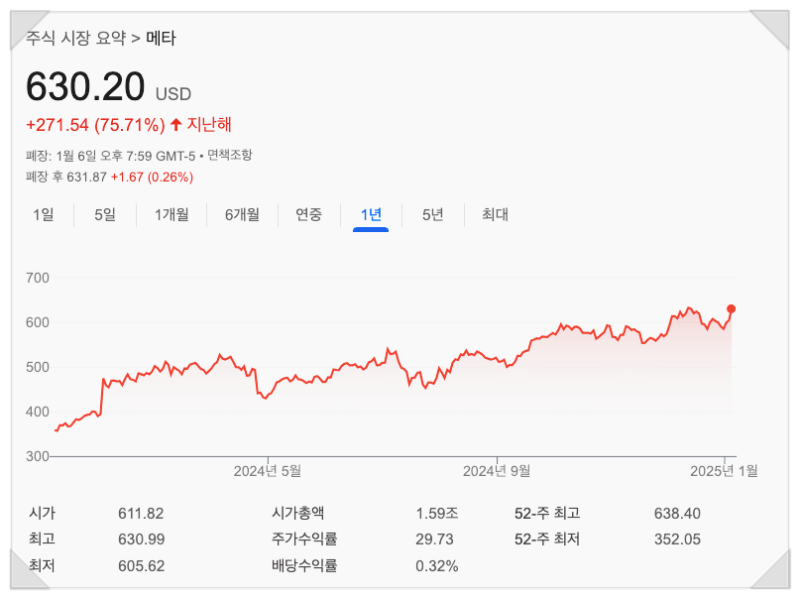800x599 pixels.
Task: Click the 최고 value 630.99
Action: click(141, 539)
